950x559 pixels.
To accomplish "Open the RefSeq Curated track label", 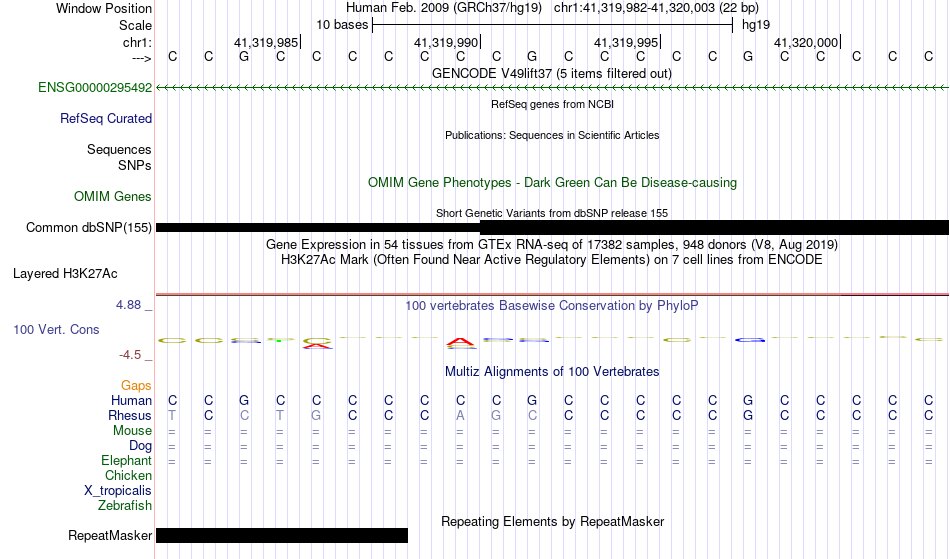I will point(106,118).
